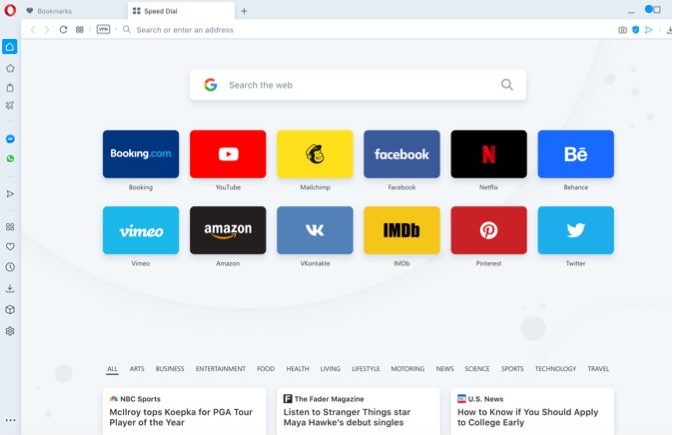
Task: Switch to the Bookmarks tab
Action: click(x=55, y=11)
